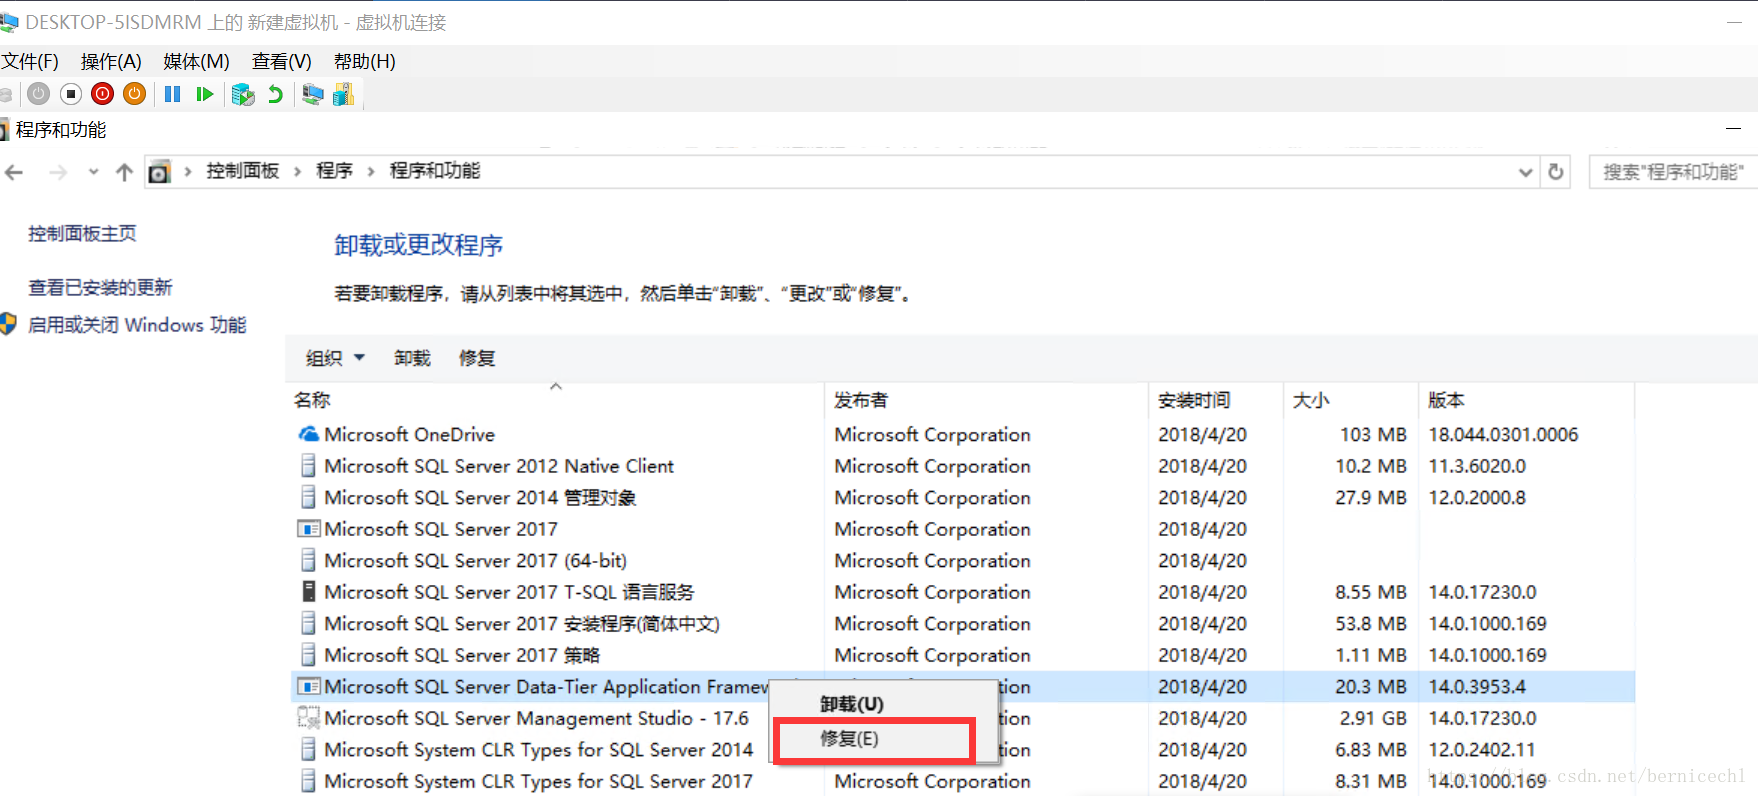Click the green Reset play-arrow toolbar icon
The height and width of the screenshot is (796, 1758).
coord(205,94)
